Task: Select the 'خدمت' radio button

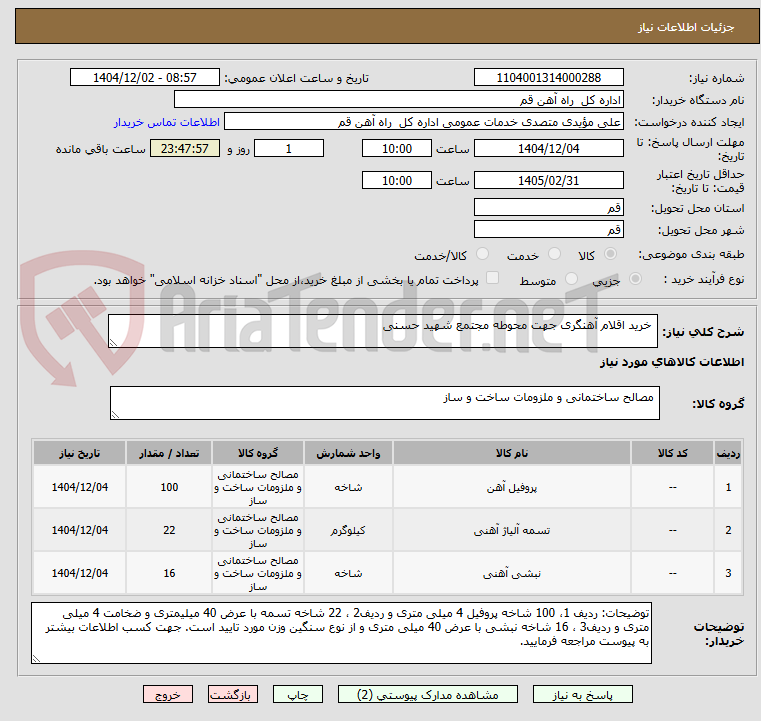Action: pyautogui.click(x=554, y=254)
